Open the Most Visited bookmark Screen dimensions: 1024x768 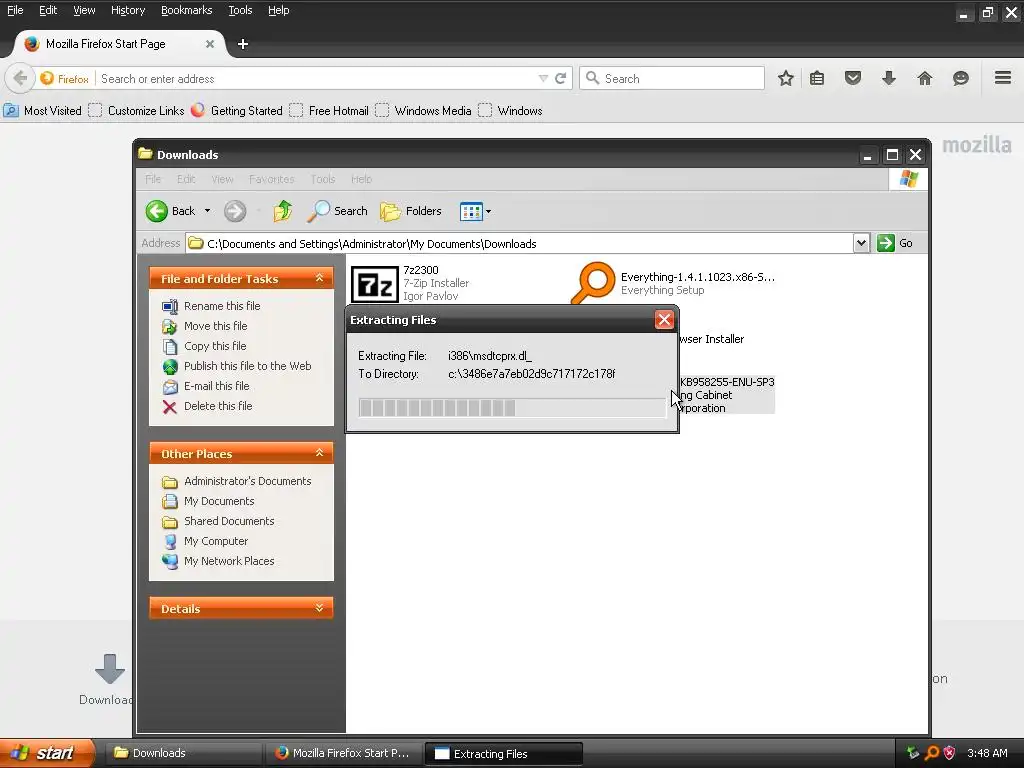click(x=43, y=110)
